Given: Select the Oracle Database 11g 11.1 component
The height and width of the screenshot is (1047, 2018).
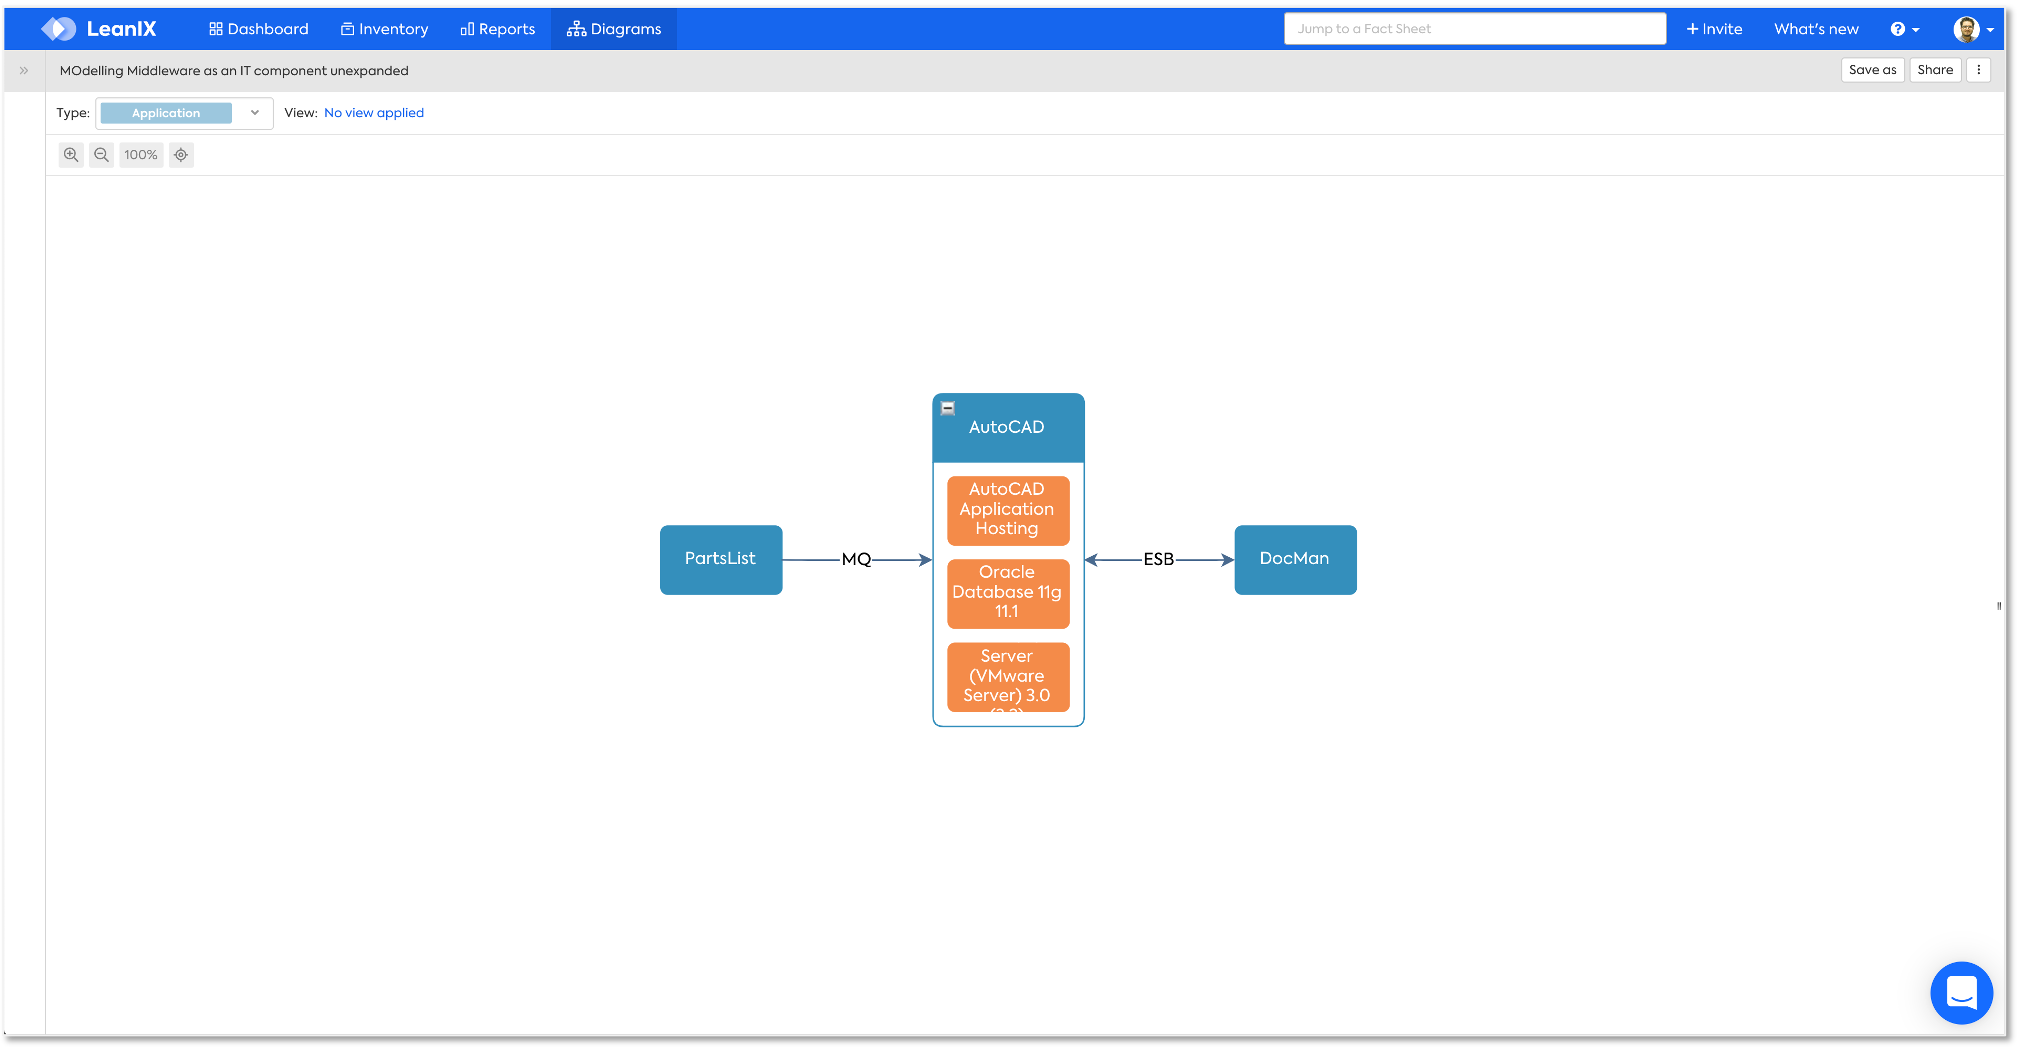Looking at the screenshot, I should coord(1008,593).
